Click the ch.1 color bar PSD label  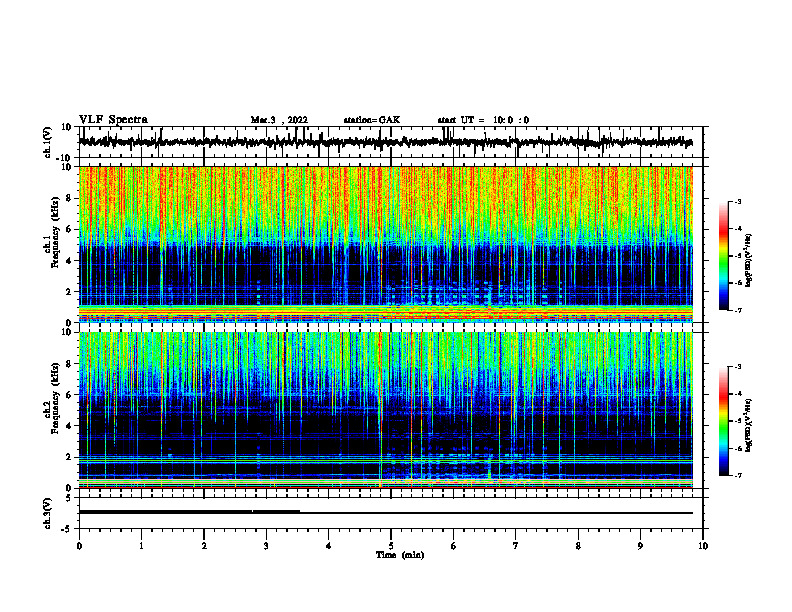click(749, 261)
